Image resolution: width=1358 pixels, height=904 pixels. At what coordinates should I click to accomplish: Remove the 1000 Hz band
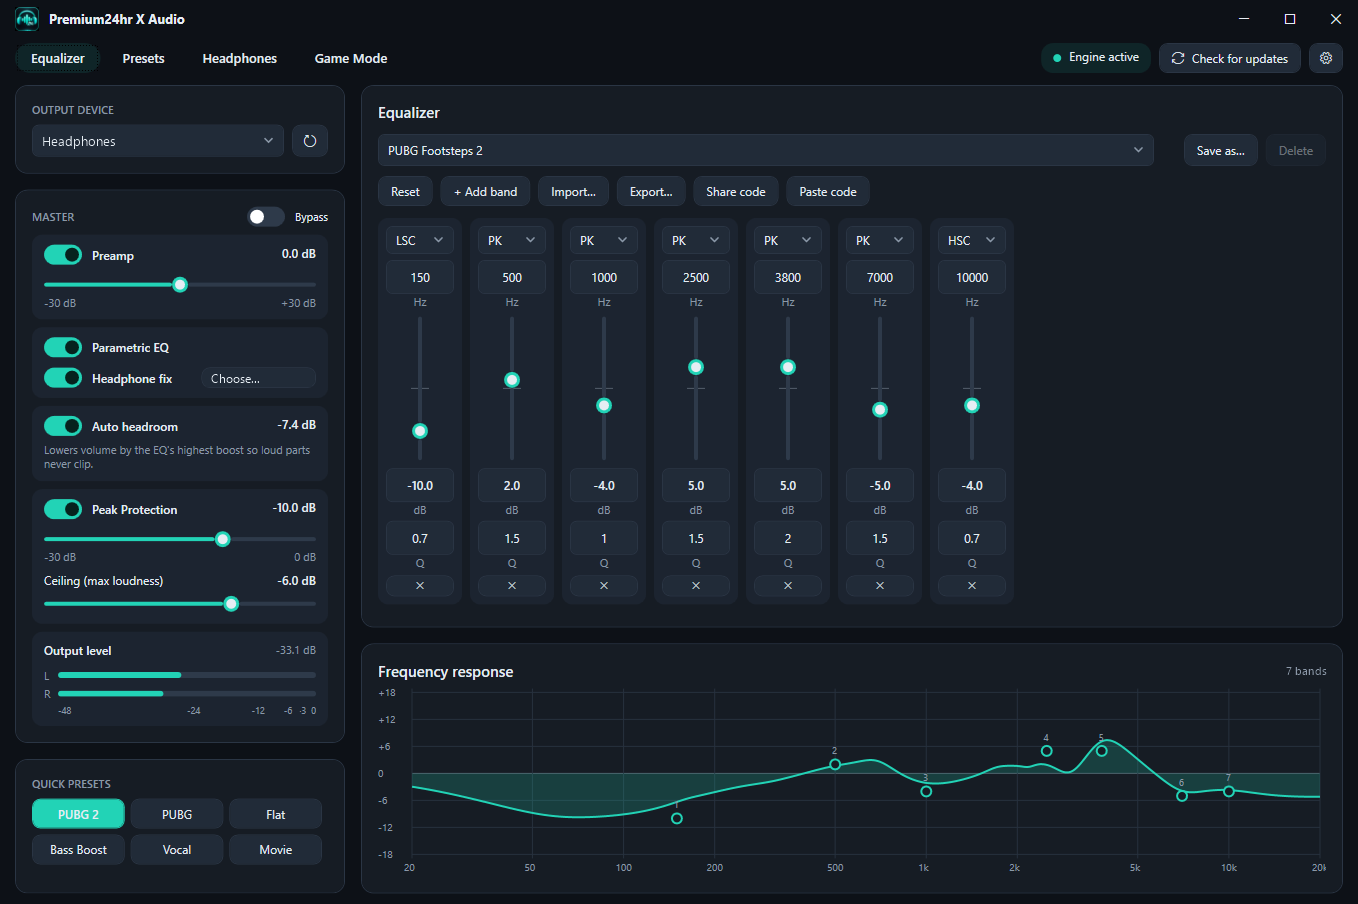tap(604, 586)
